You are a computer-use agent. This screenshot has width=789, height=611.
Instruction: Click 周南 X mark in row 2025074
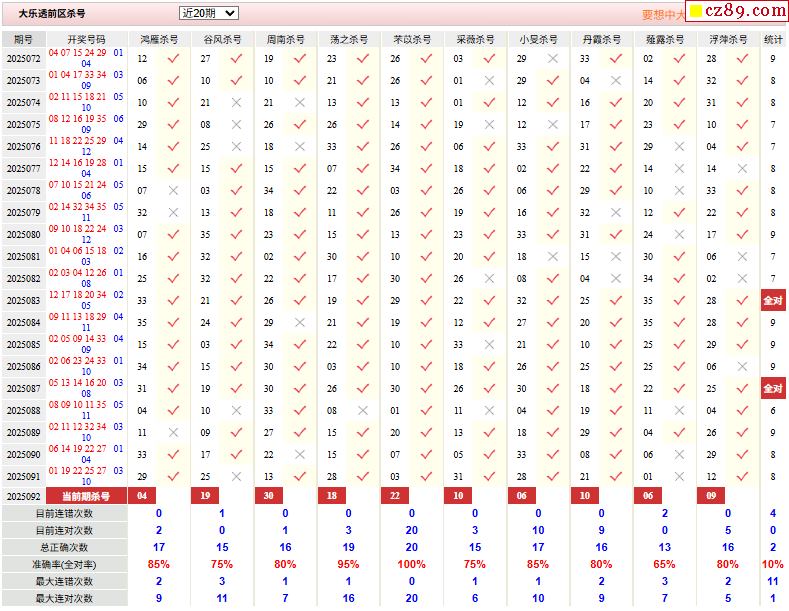300,103
